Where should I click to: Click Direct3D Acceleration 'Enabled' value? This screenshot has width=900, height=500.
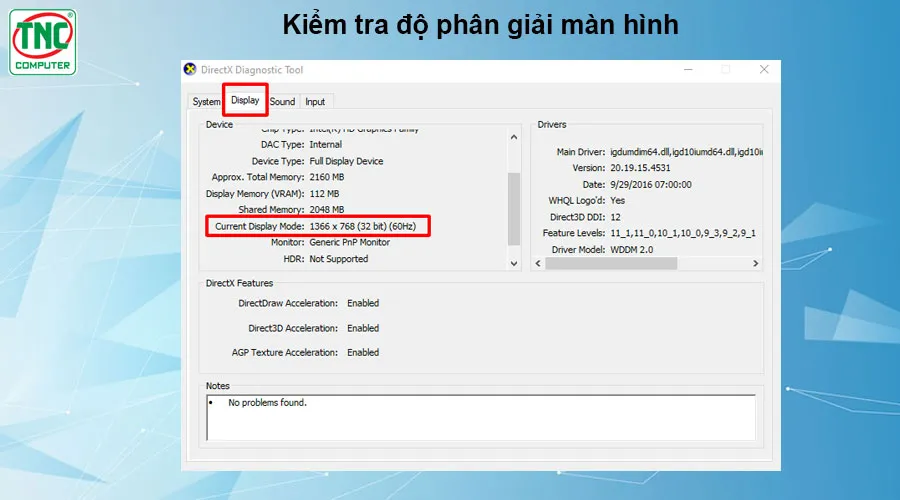point(363,328)
